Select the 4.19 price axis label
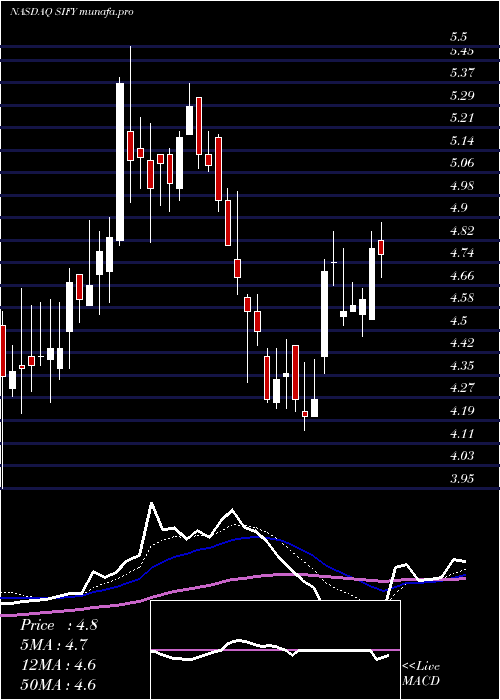 click(x=462, y=410)
